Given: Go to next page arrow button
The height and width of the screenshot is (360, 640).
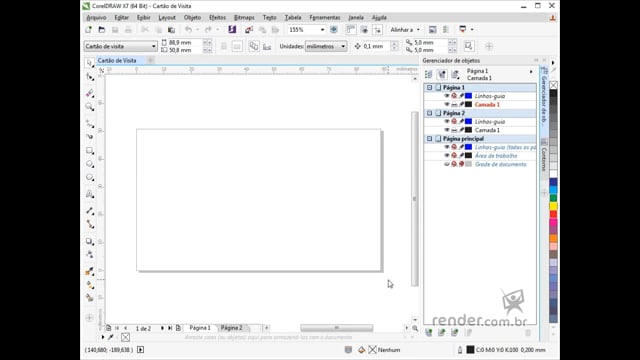Looking at the screenshot, I should pos(162,328).
